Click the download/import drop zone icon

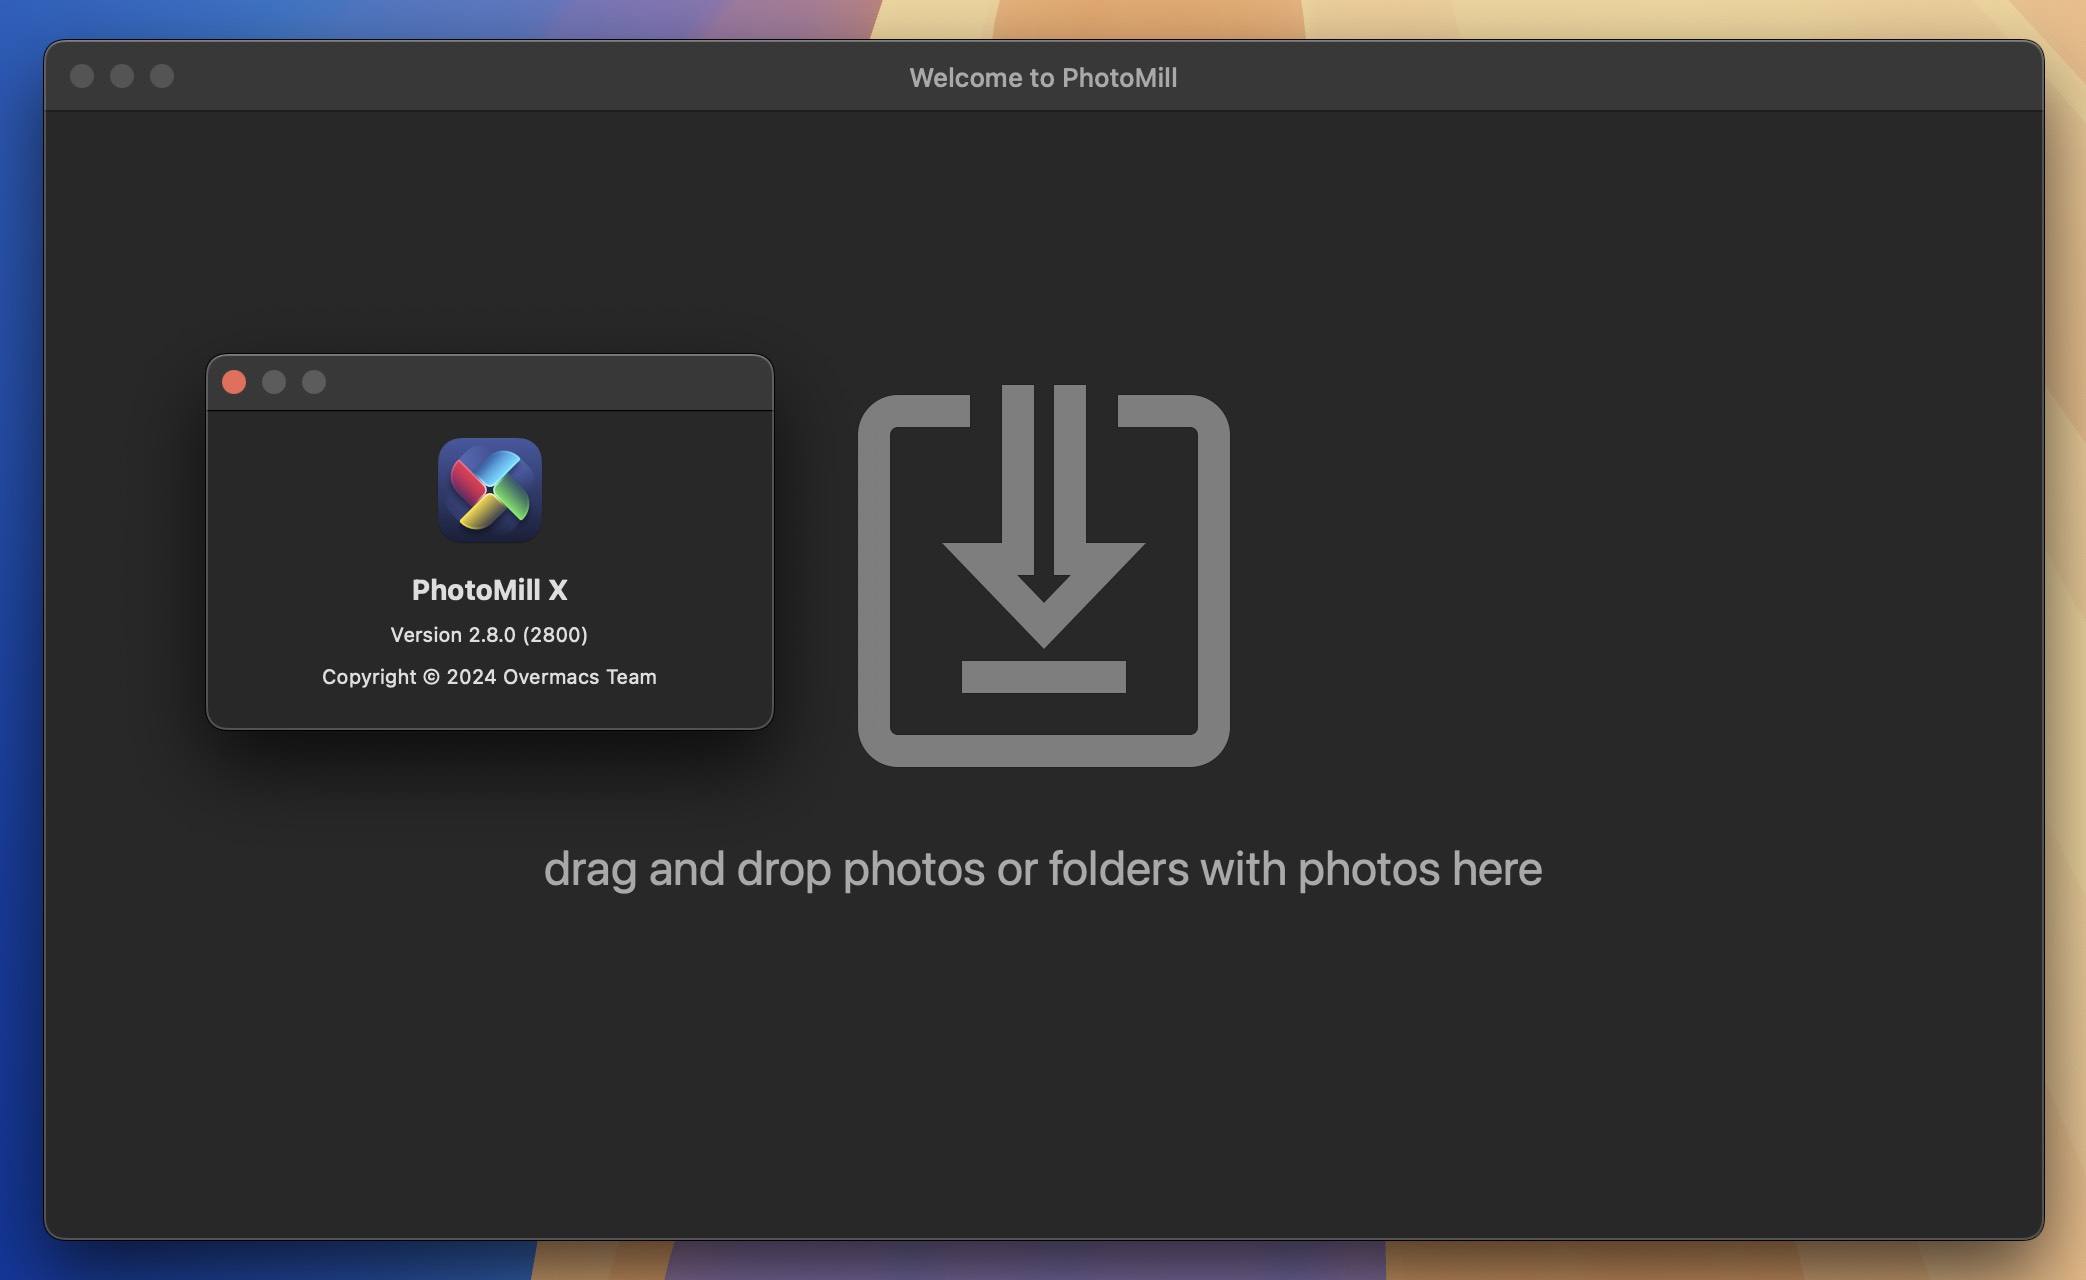tap(1043, 575)
